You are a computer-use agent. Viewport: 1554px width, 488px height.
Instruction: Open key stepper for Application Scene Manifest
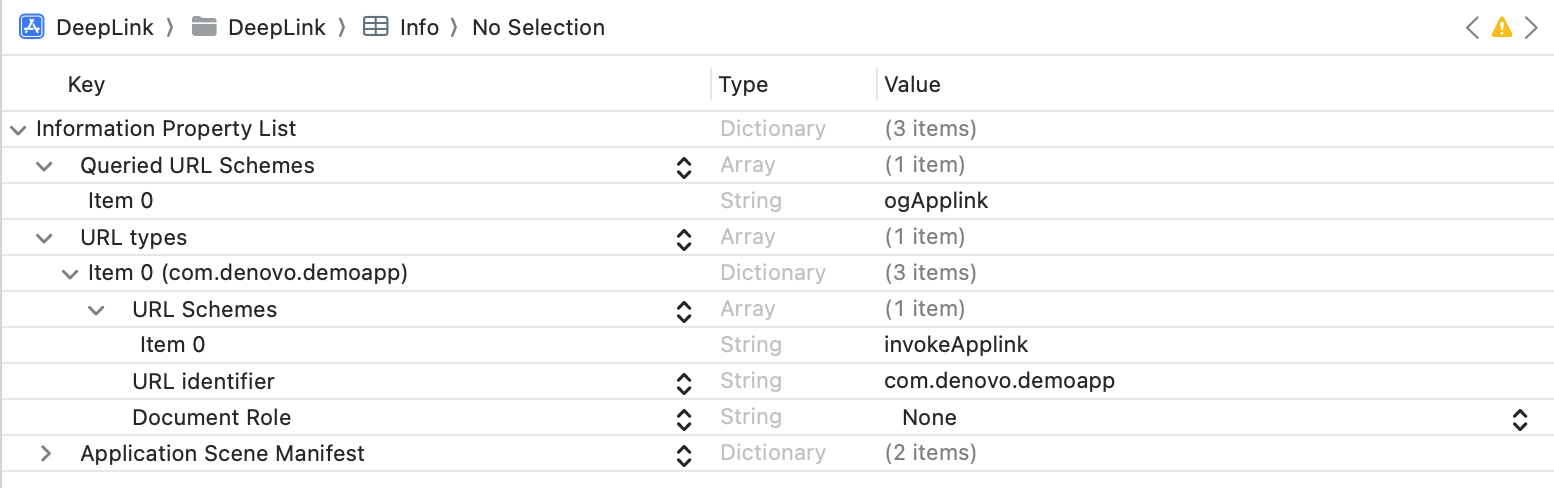684,454
